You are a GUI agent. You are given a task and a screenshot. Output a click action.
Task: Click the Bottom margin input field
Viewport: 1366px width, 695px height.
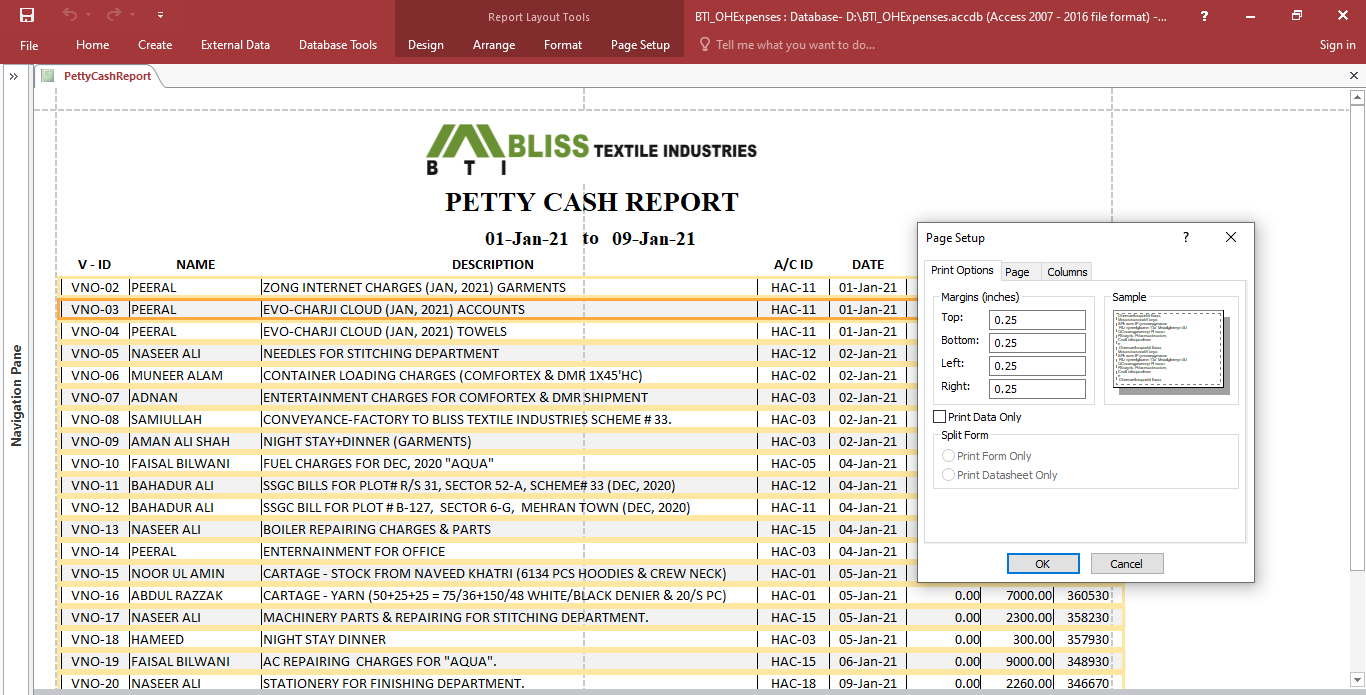click(1037, 343)
